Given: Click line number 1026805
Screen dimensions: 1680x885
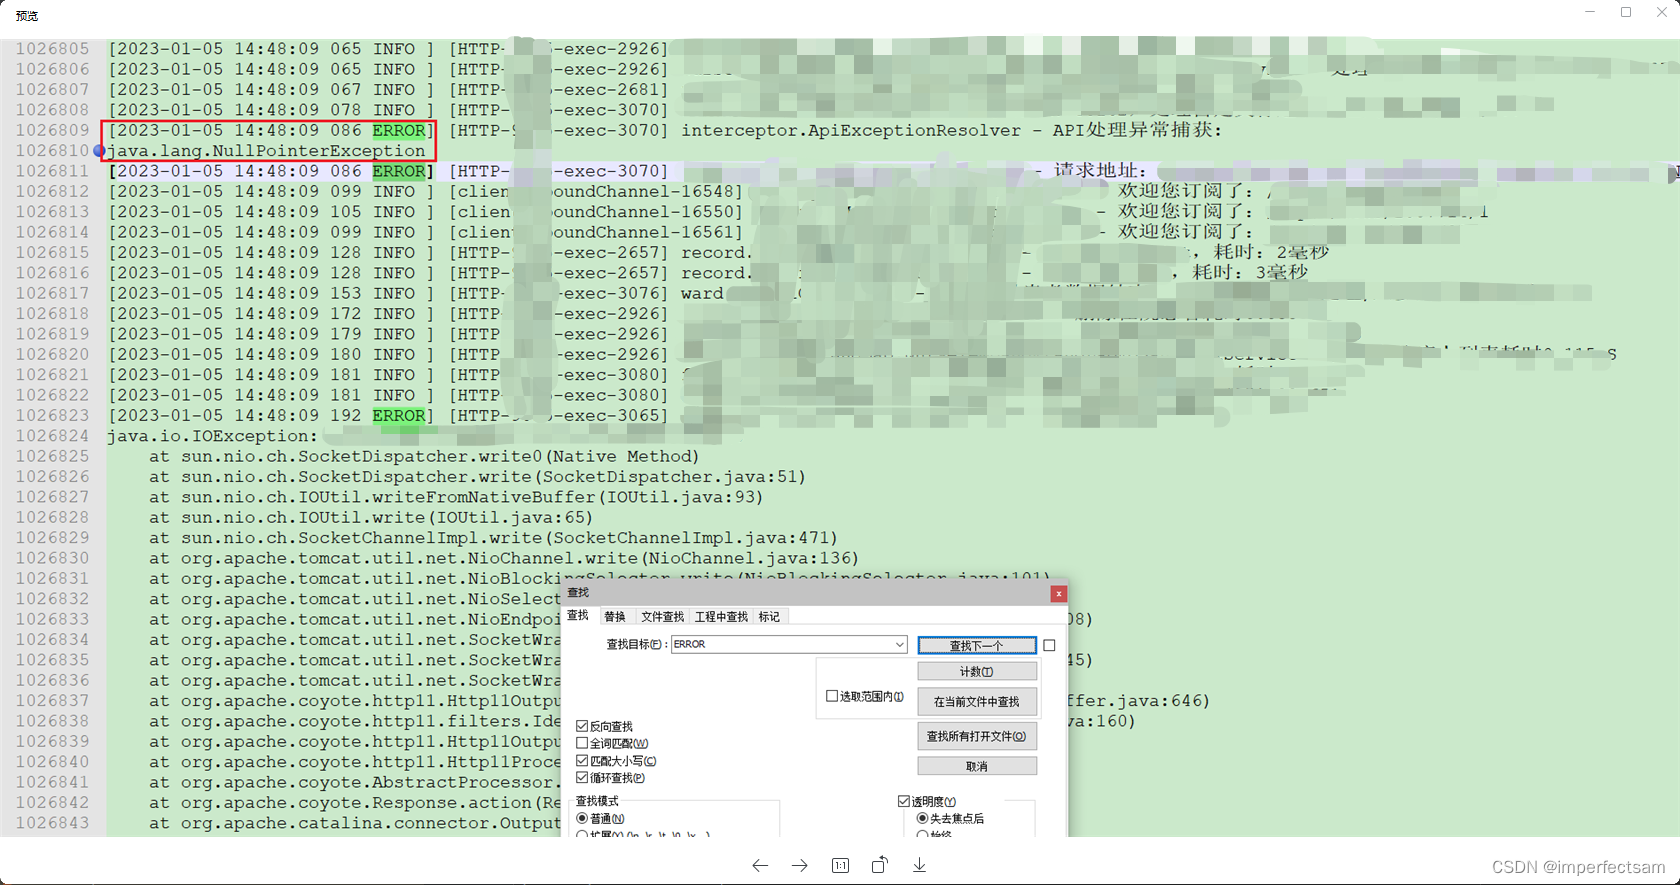Looking at the screenshot, I should 52,49.
